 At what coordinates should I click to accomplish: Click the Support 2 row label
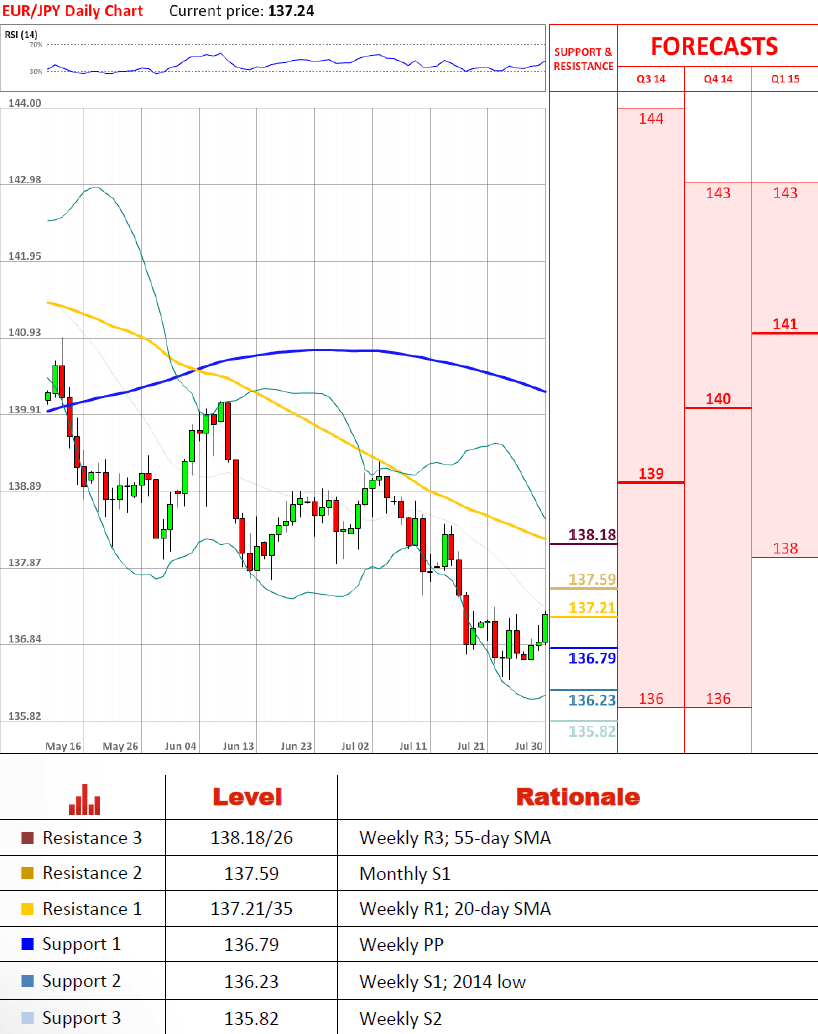[x=82, y=982]
